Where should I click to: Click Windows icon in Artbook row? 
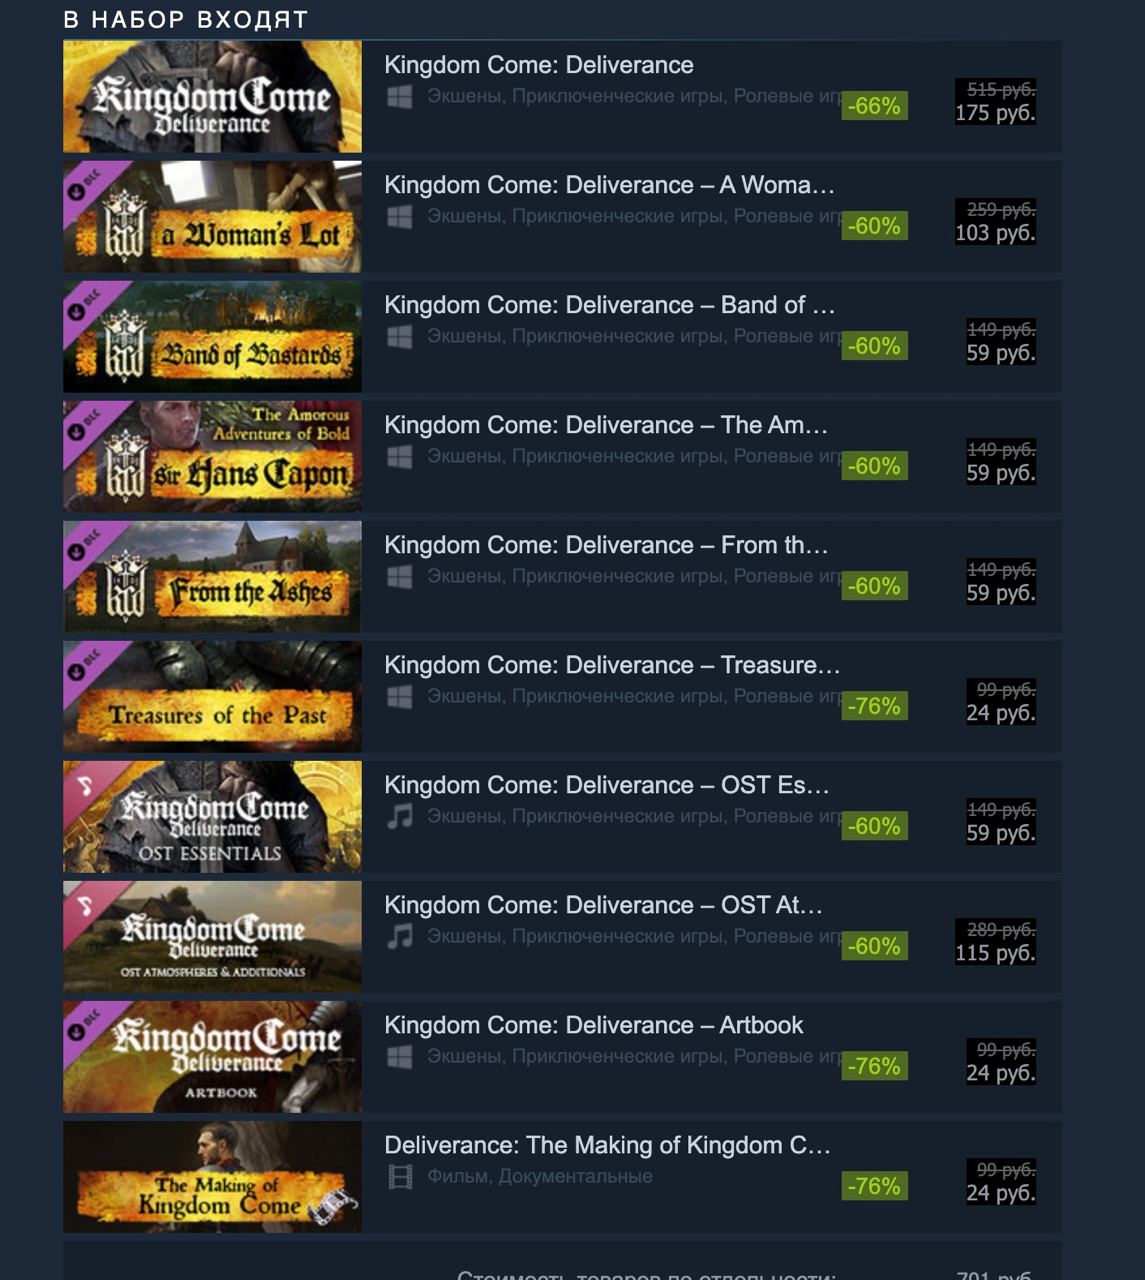pyautogui.click(x=399, y=1056)
